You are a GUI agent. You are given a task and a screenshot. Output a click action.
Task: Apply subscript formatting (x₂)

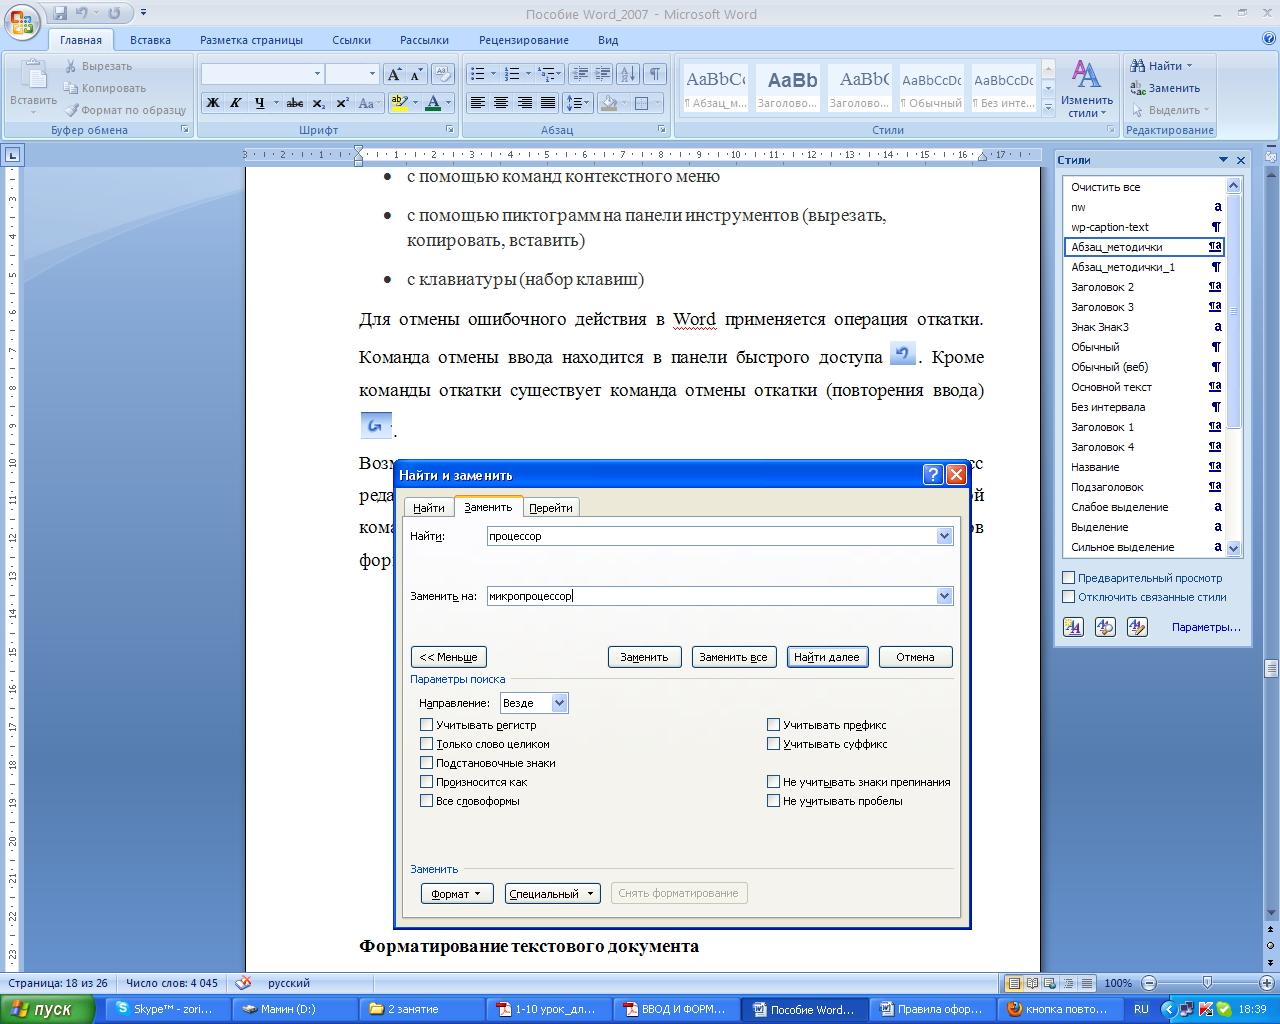pyautogui.click(x=318, y=103)
